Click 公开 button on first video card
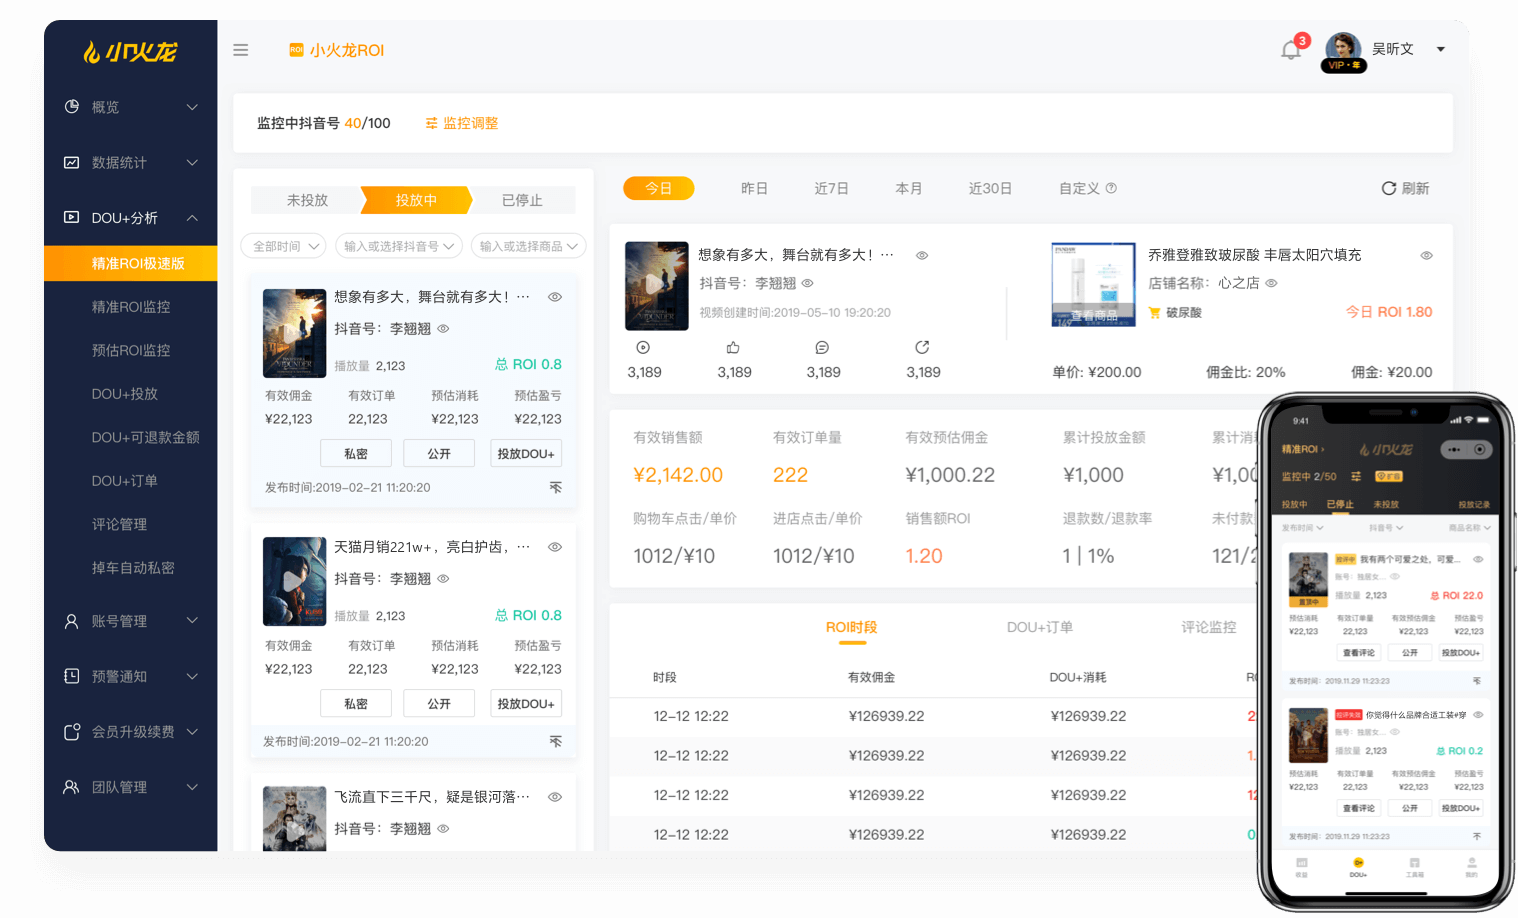1518x918 pixels. (x=438, y=453)
